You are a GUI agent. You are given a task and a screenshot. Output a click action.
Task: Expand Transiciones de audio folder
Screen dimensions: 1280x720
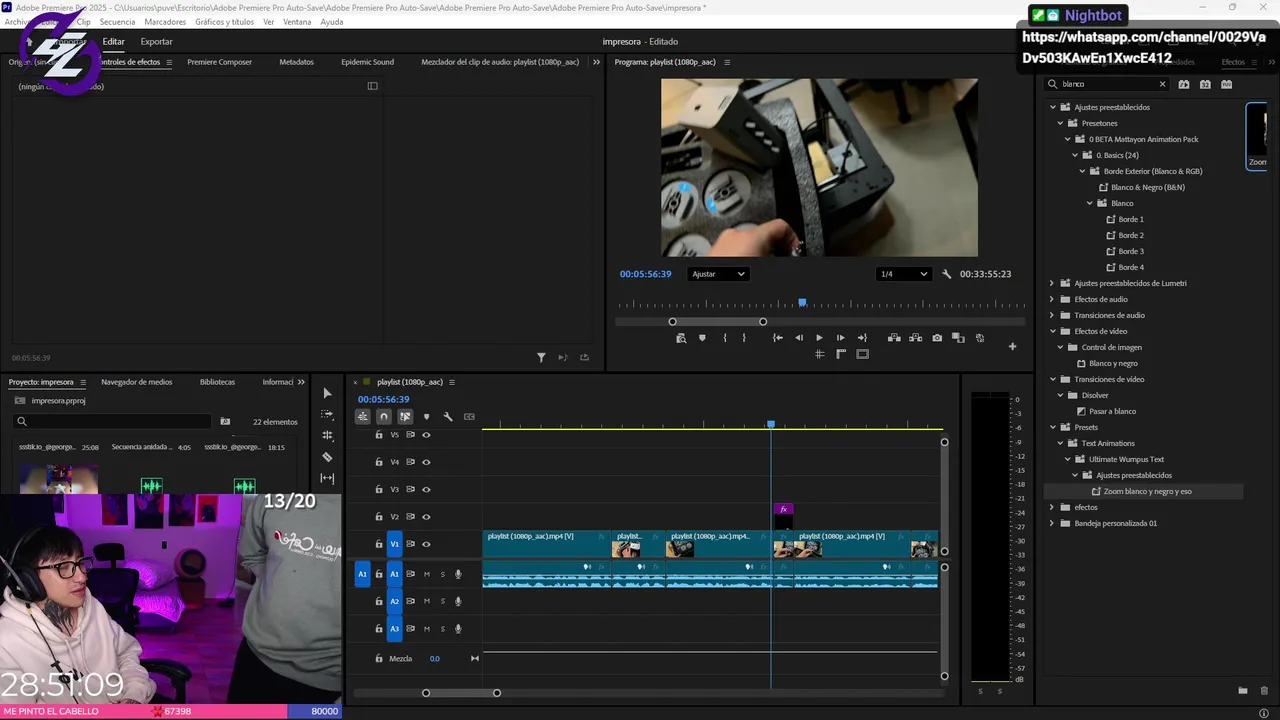[x=1052, y=315]
